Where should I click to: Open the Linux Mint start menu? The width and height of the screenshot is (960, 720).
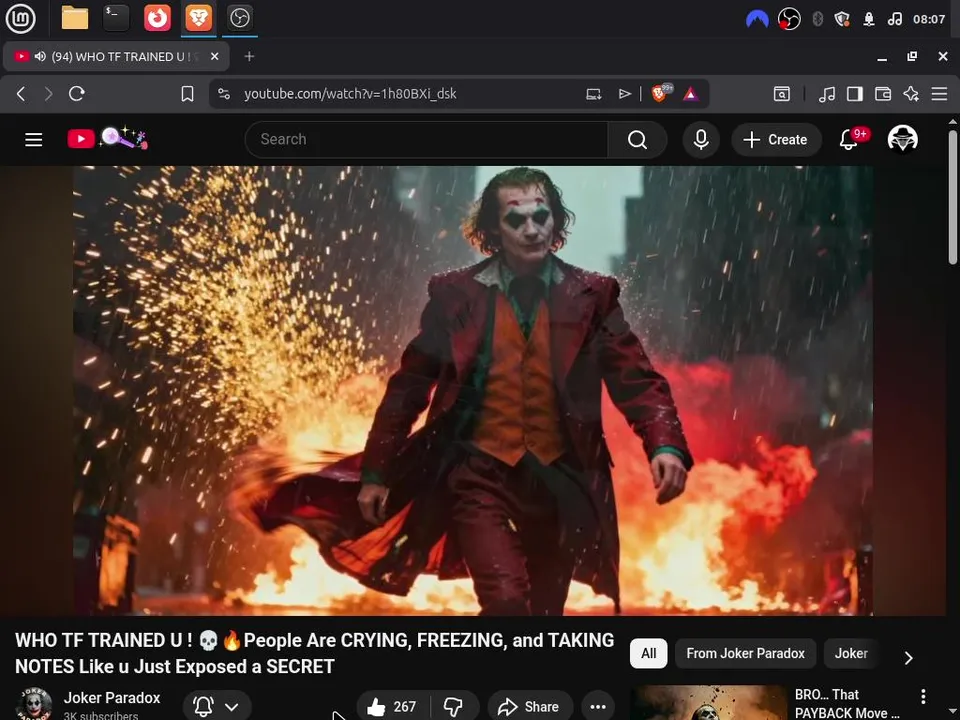[x=20, y=18]
